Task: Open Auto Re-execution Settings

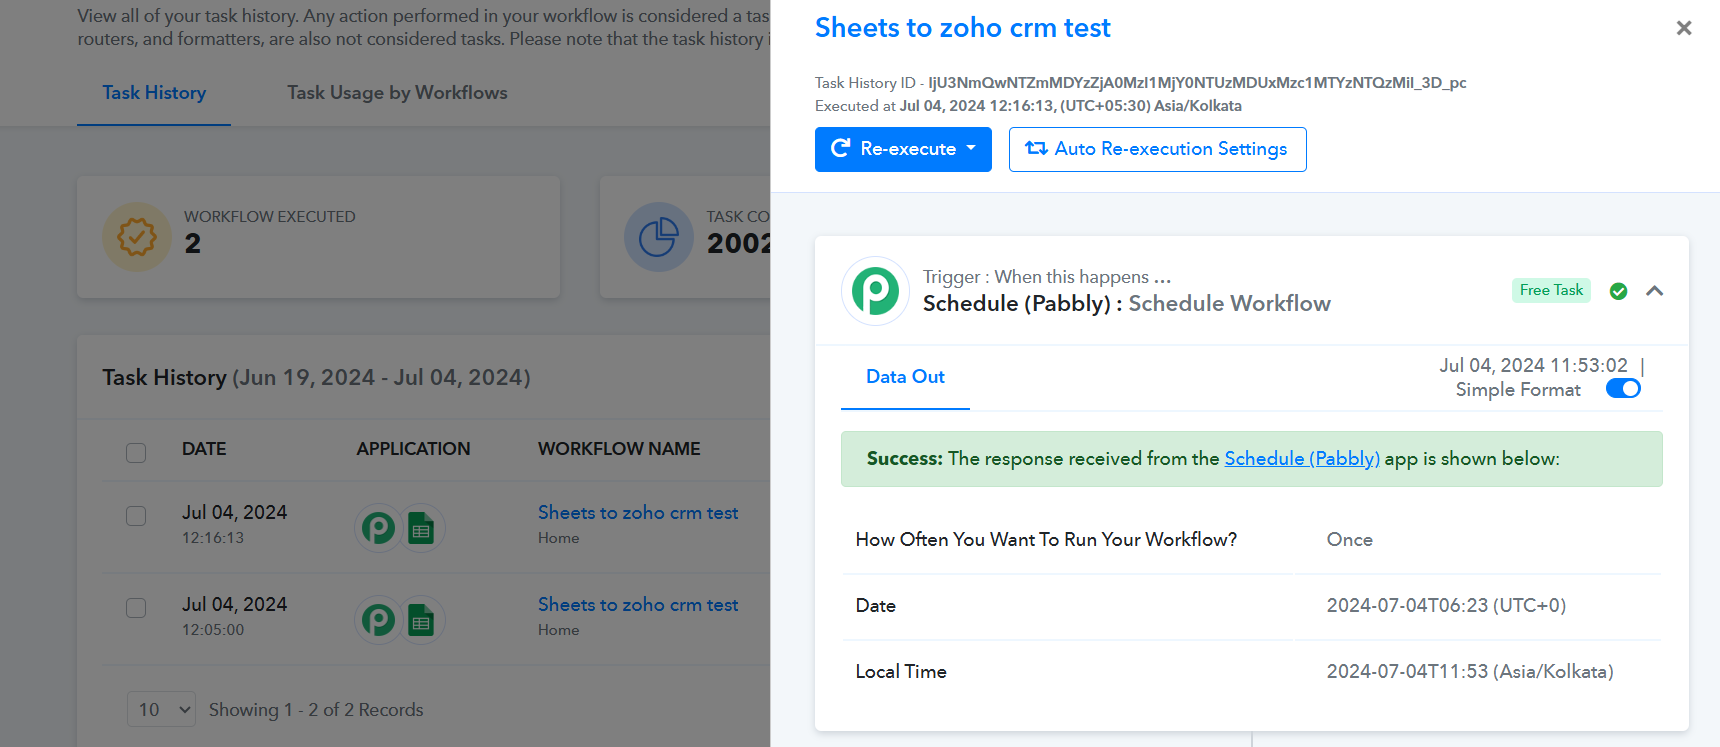Action: pos(1157,149)
